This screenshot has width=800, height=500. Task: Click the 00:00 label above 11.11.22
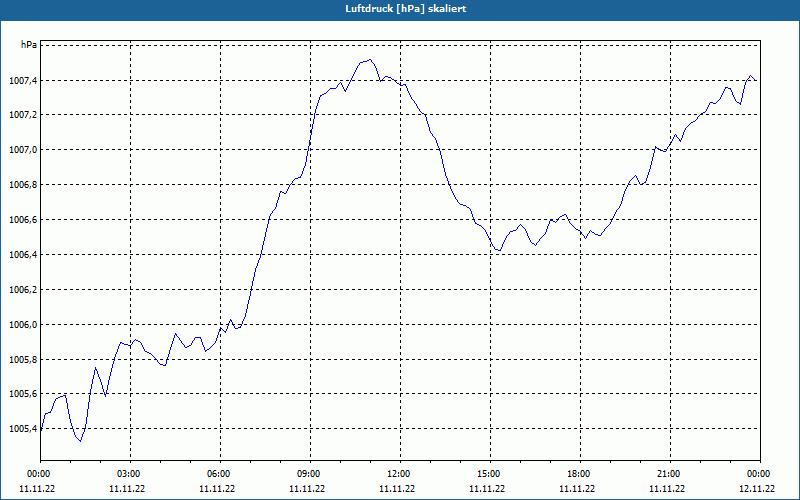coord(38,473)
